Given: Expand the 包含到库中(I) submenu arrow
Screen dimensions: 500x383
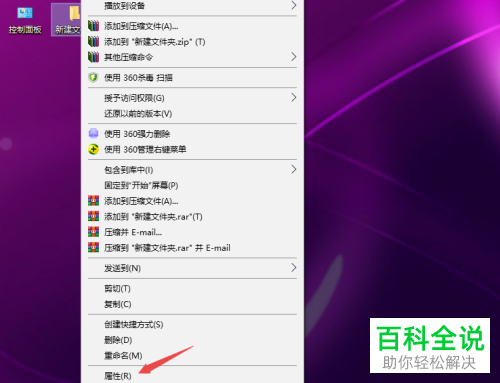Looking at the screenshot, I should coord(293,169).
